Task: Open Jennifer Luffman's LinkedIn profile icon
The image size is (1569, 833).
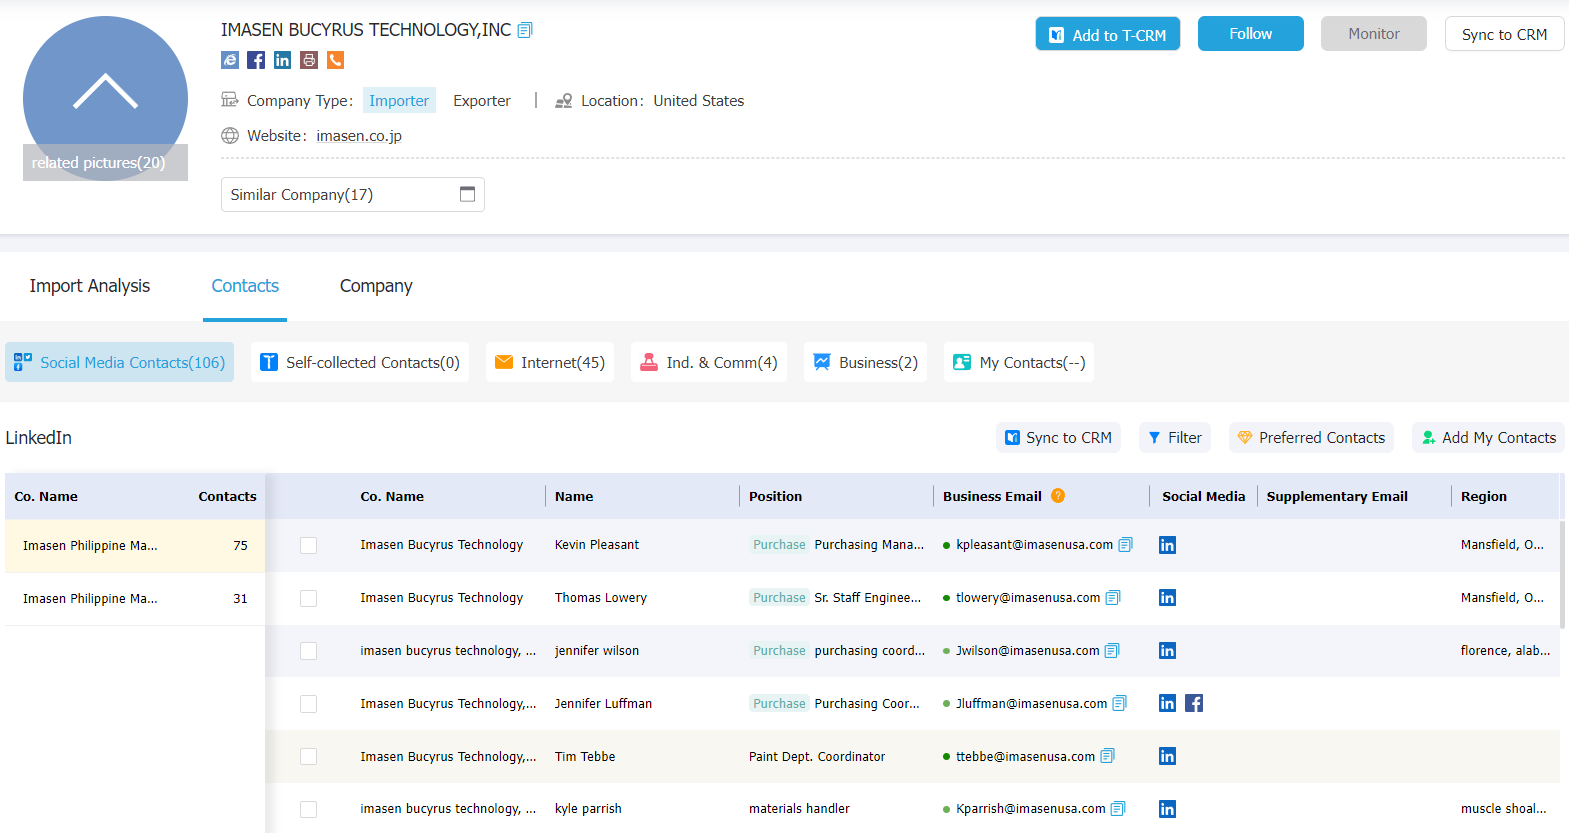Action: pyautogui.click(x=1167, y=703)
